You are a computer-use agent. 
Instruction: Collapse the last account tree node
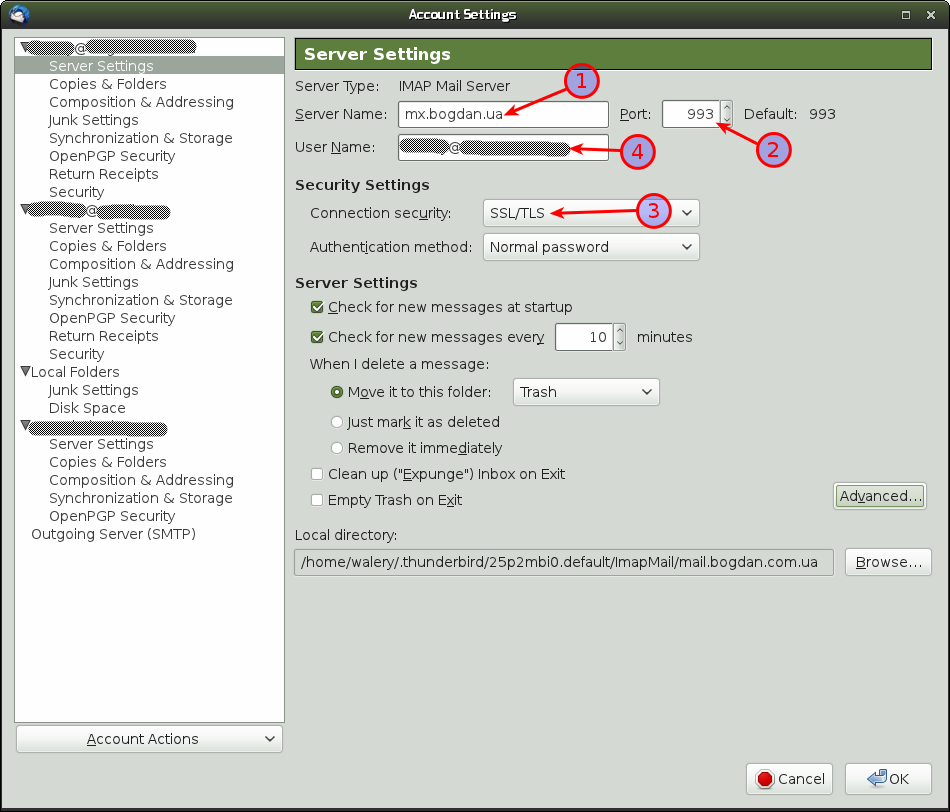pos(25,425)
